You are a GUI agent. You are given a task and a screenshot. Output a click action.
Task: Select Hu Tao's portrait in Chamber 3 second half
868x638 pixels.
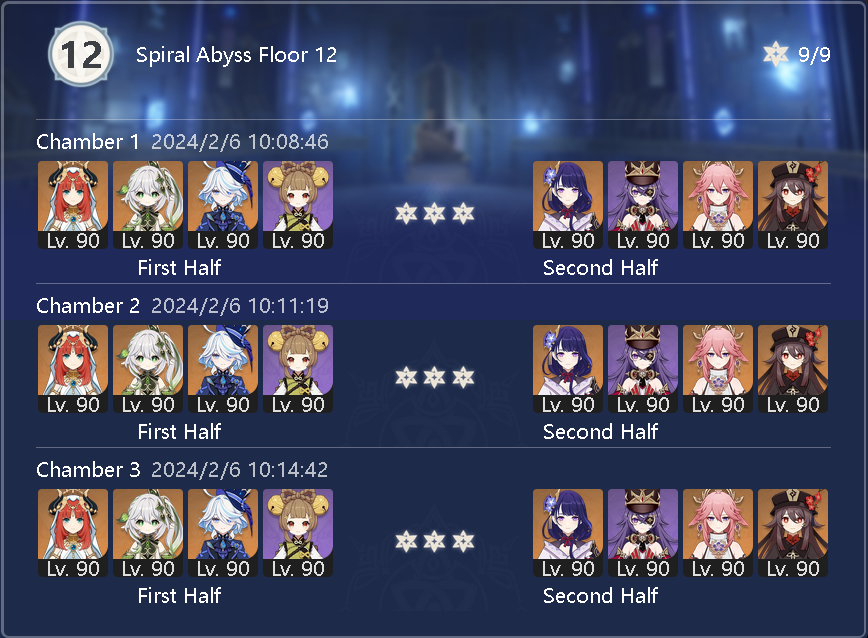coord(793,532)
